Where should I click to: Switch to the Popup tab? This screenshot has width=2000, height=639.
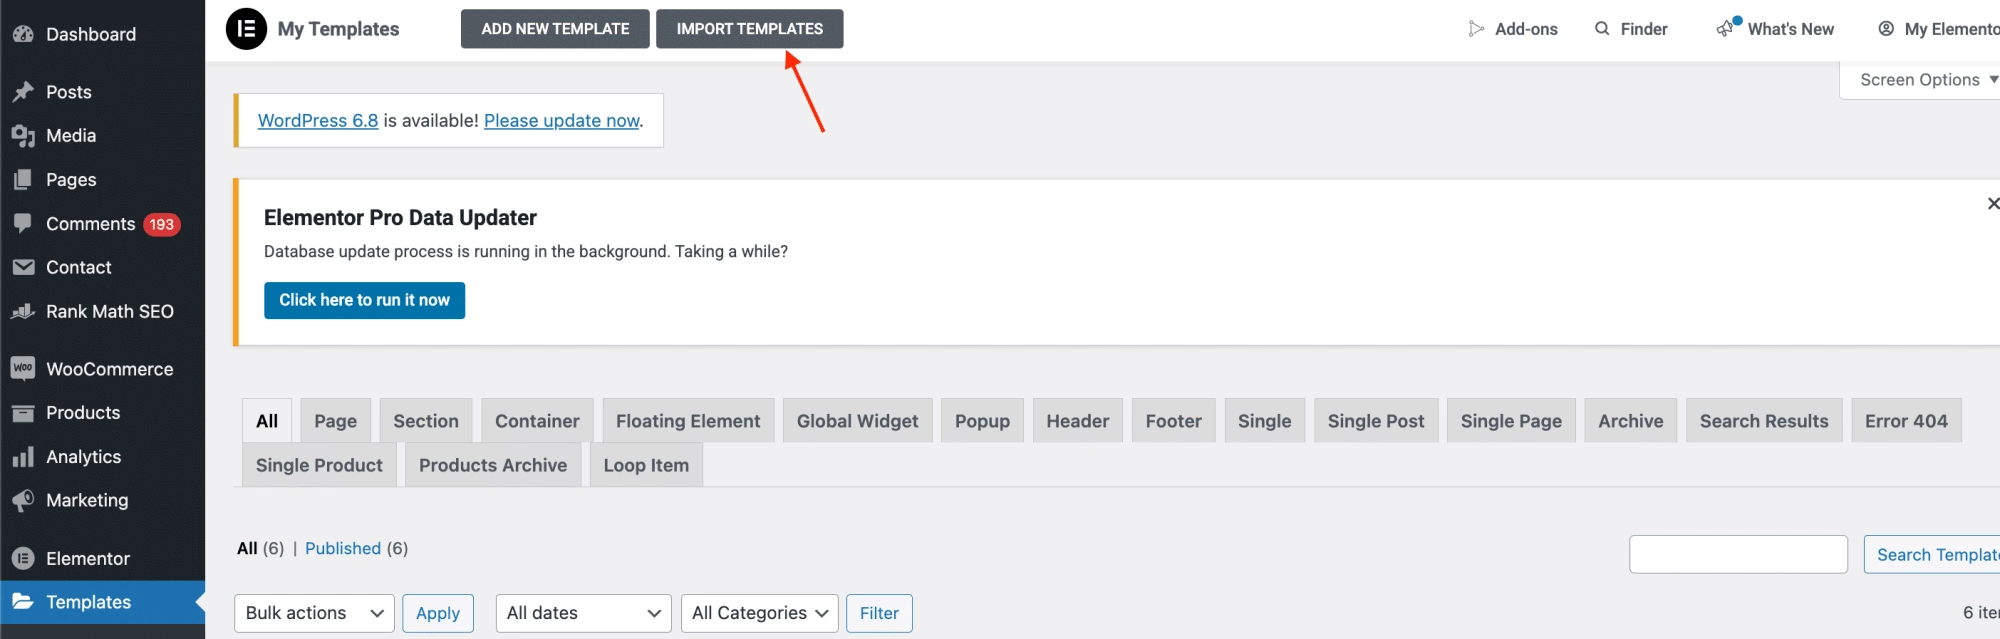point(982,421)
